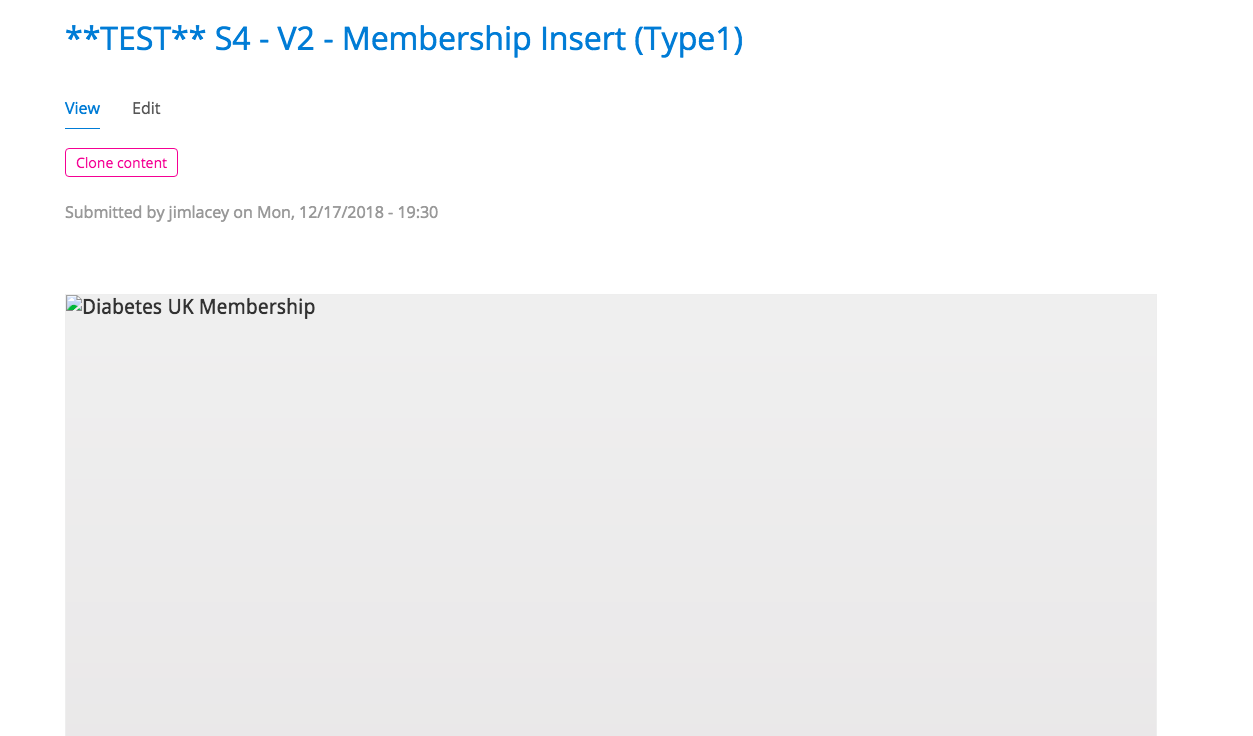Click "Membership Insert" in the heading
This screenshot has height=736, width=1253.
(x=484, y=39)
